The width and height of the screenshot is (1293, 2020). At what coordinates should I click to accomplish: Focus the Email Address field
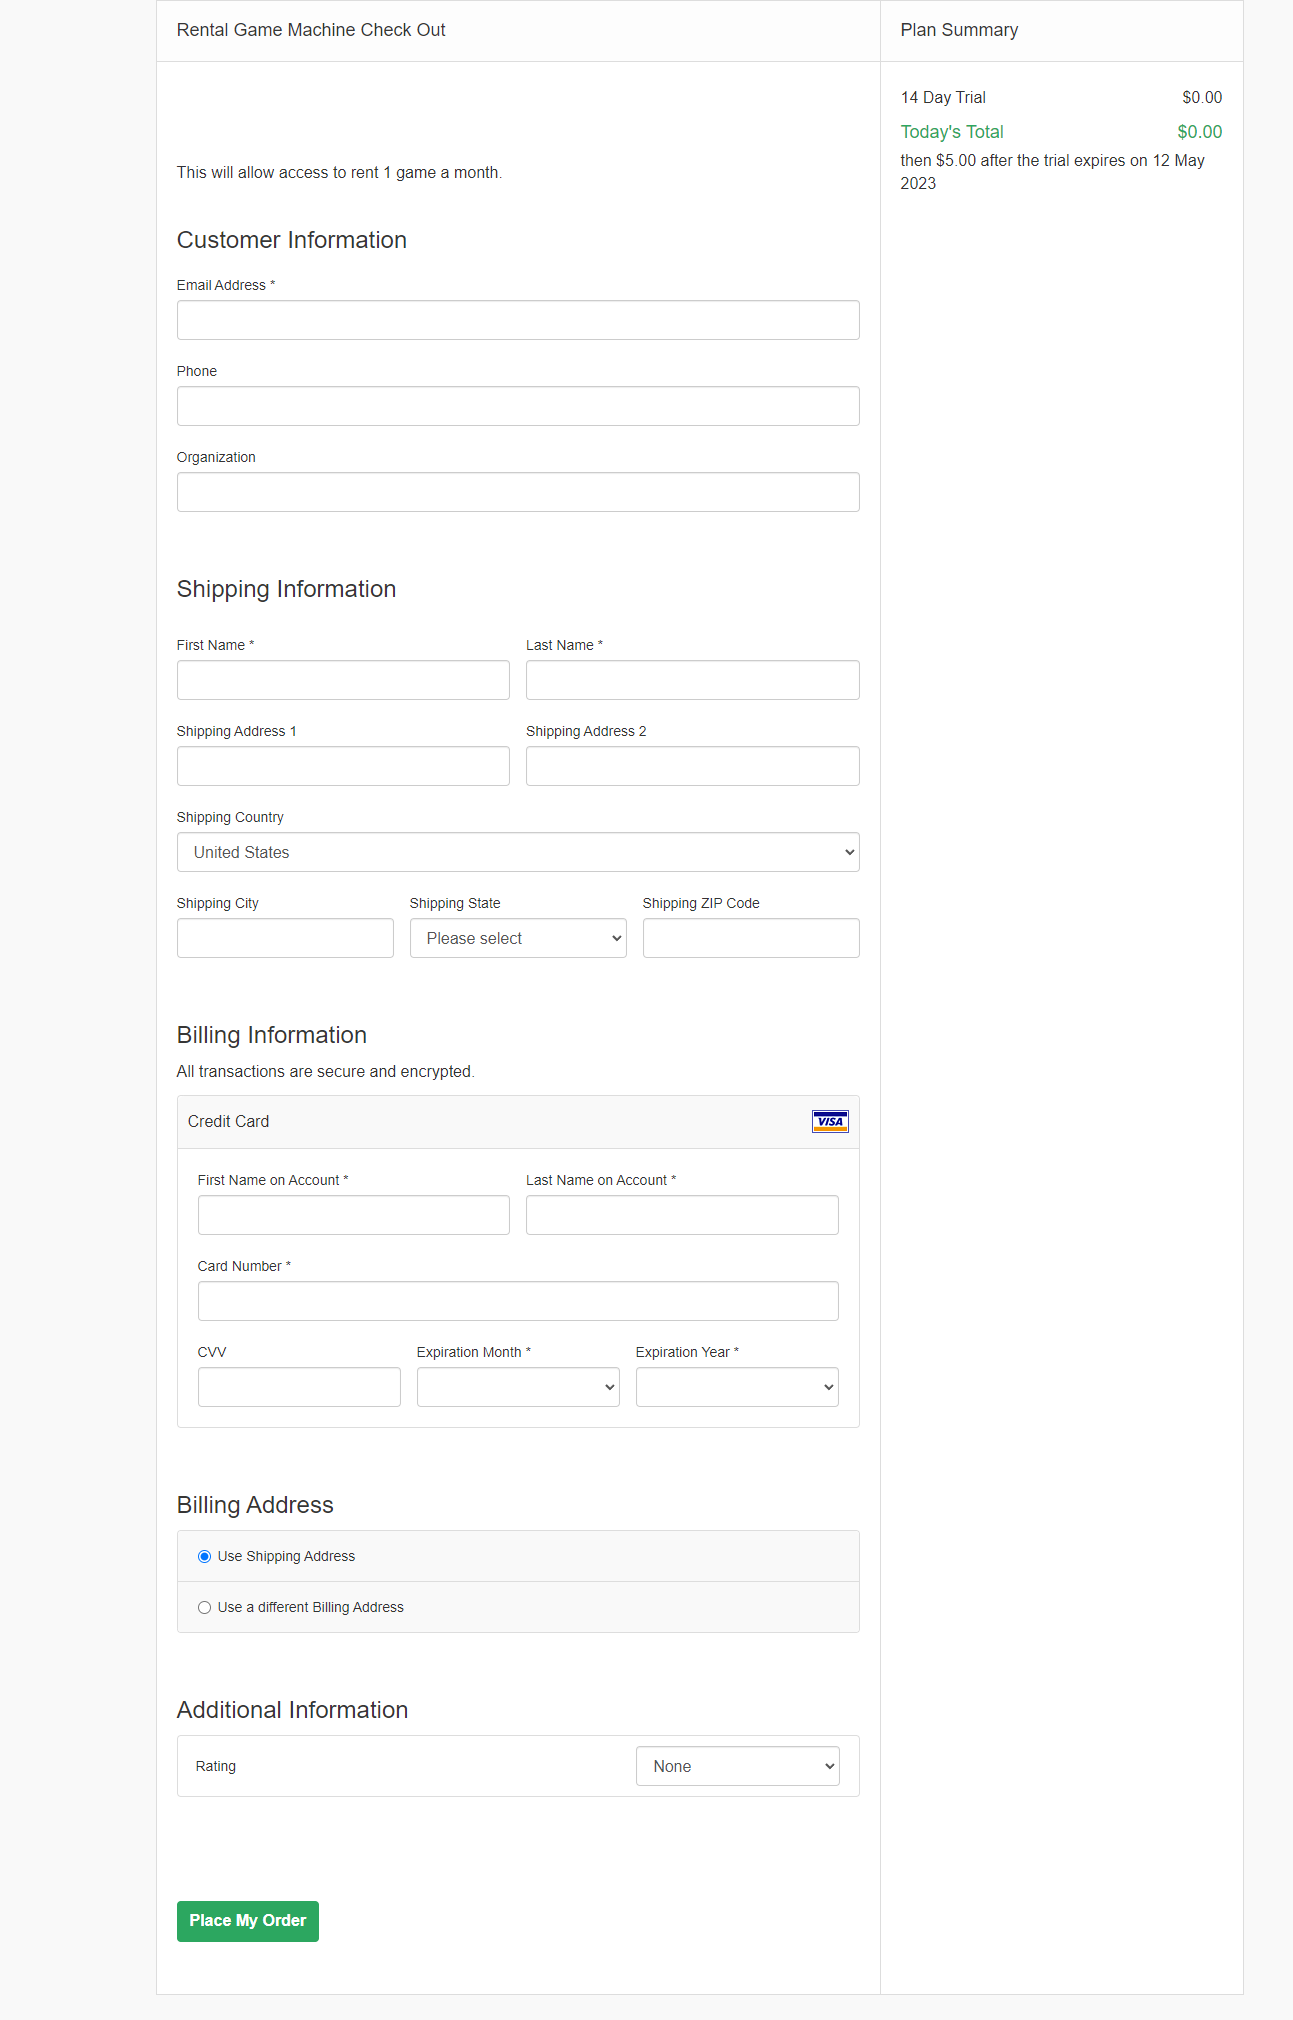pyautogui.click(x=517, y=320)
